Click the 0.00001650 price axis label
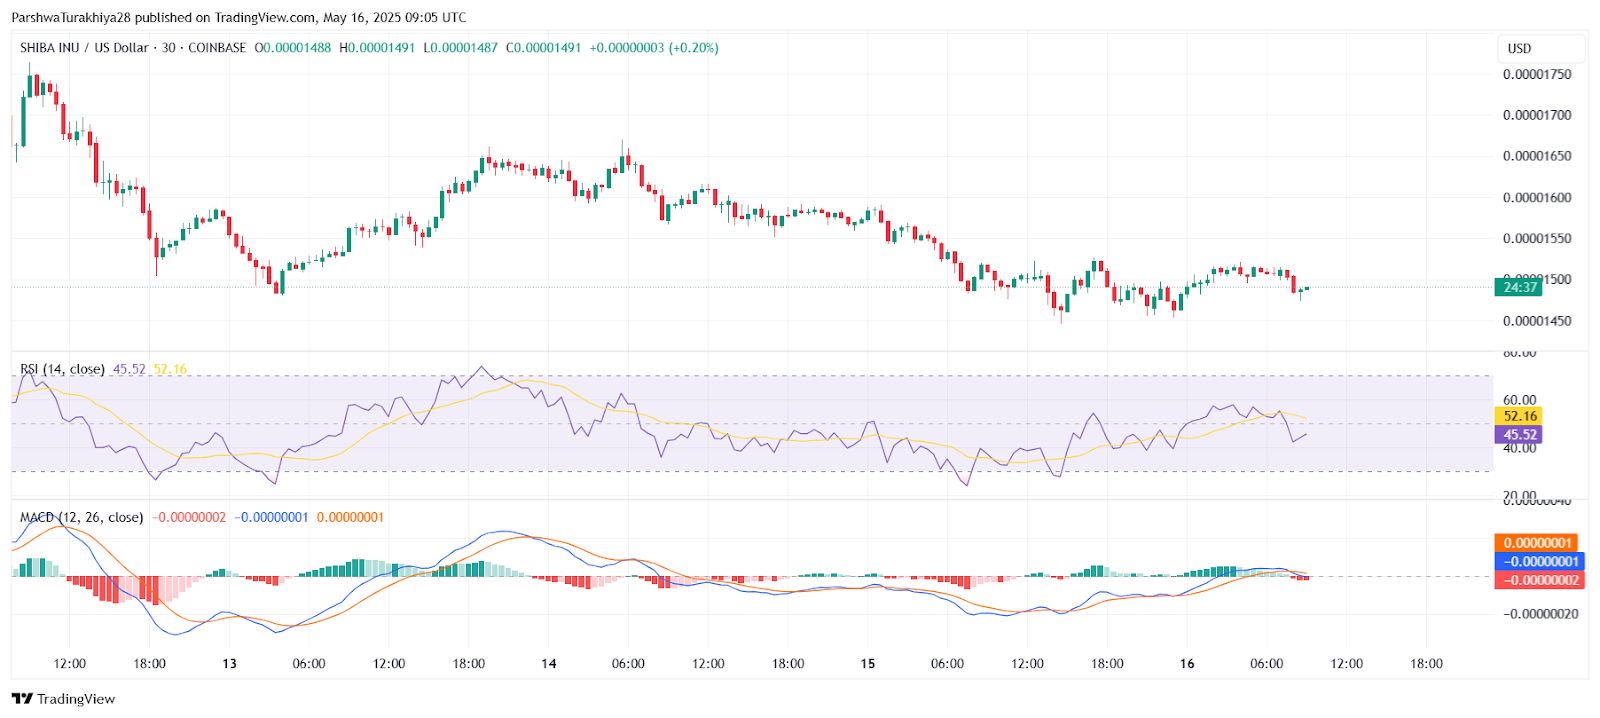The height and width of the screenshot is (718, 1600). click(x=1537, y=156)
